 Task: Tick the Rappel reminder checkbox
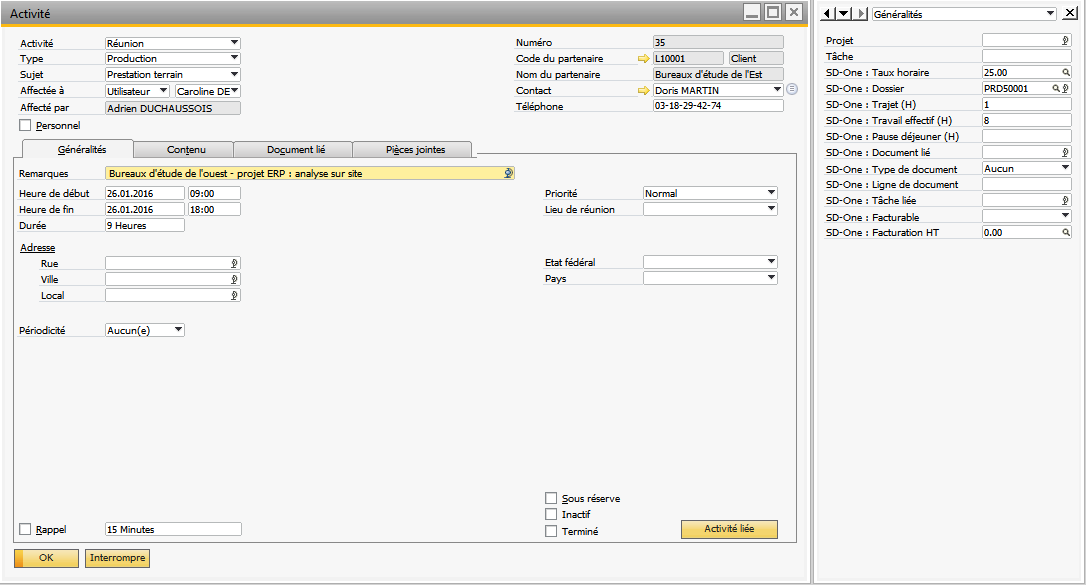pyautogui.click(x=26, y=530)
